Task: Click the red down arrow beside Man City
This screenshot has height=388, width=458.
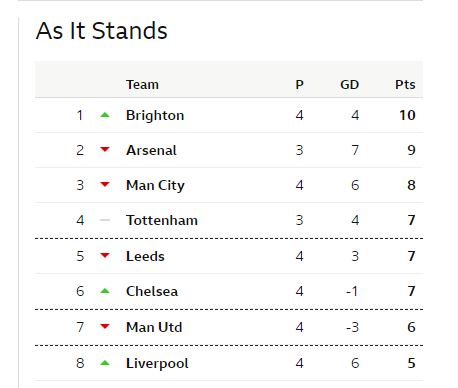Action: (x=105, y=184)
